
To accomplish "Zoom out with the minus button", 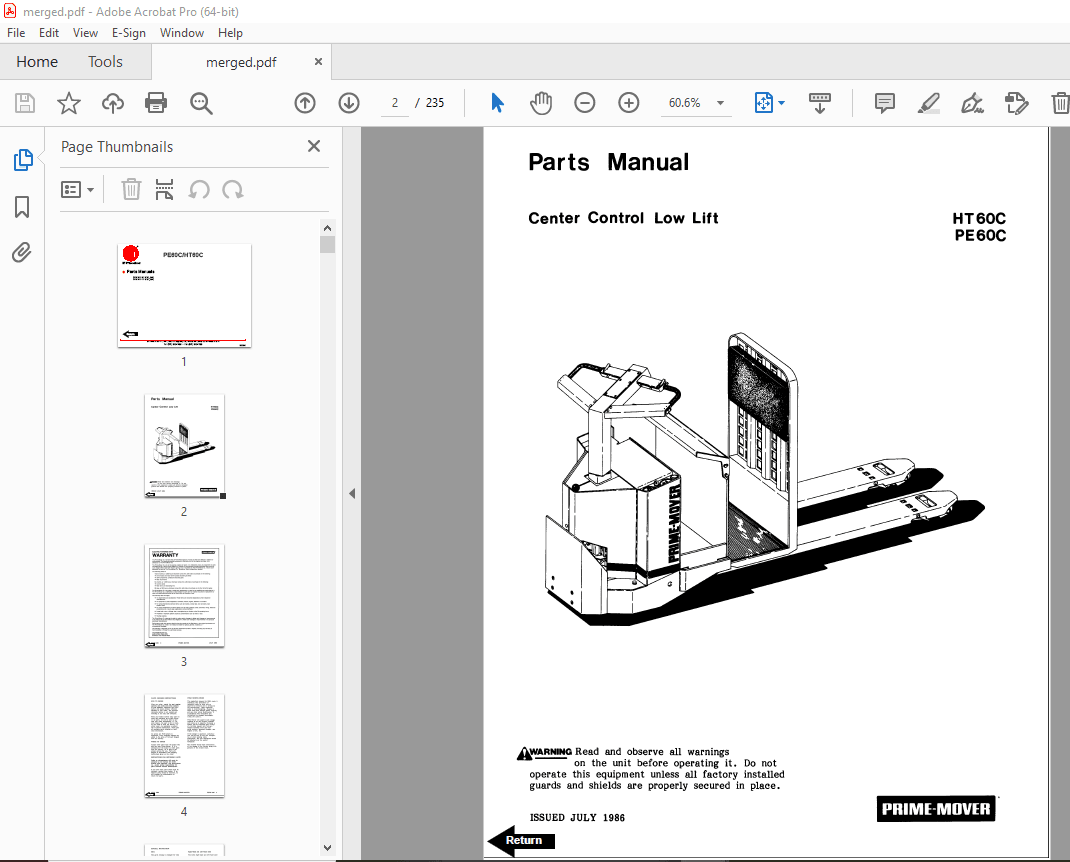I will coord(585,102).
